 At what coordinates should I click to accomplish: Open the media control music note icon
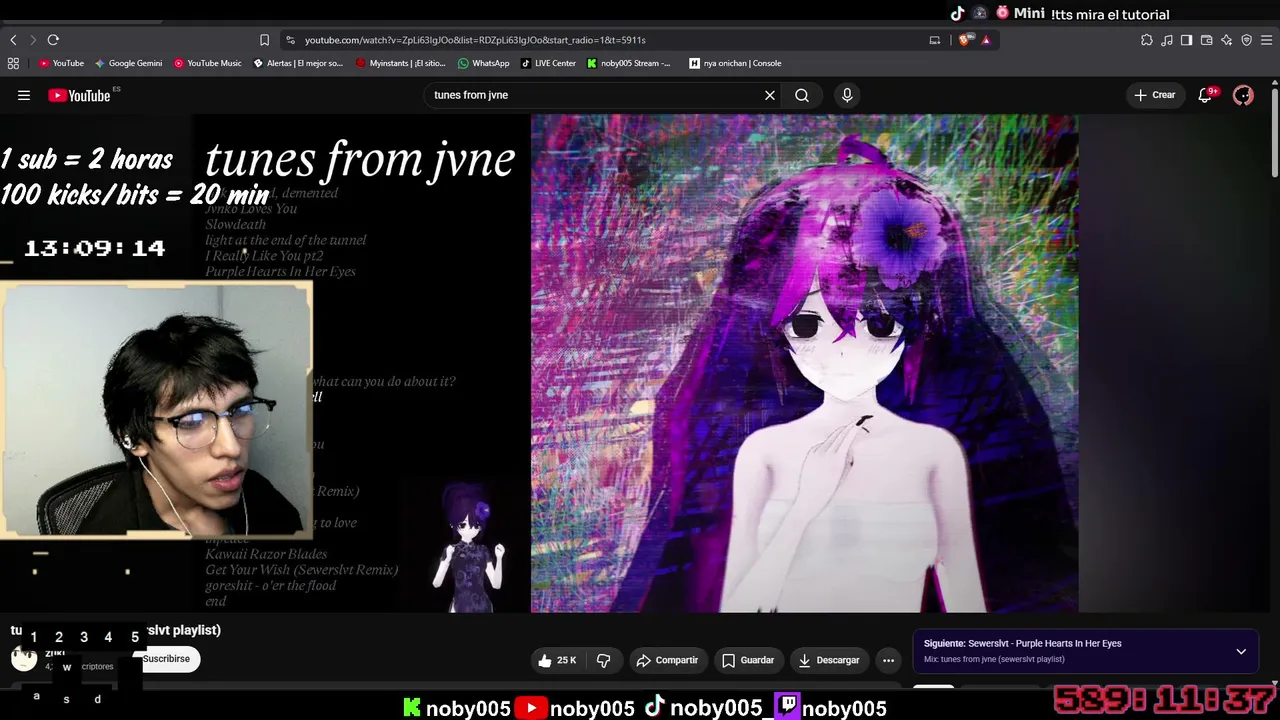pyautogui.click(x=1167, y=40)
